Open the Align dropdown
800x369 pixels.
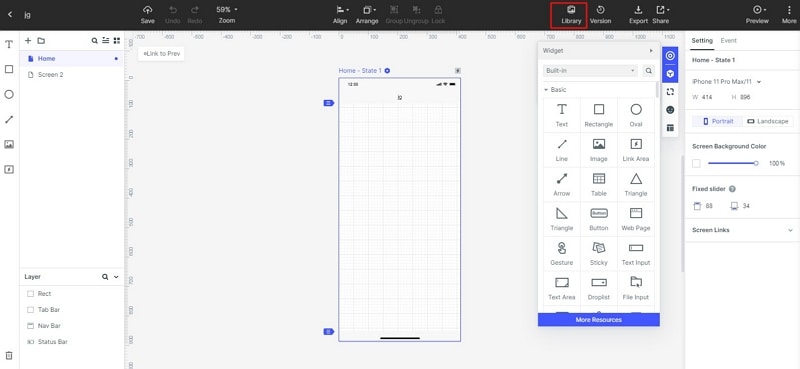[x=340, y=15]
